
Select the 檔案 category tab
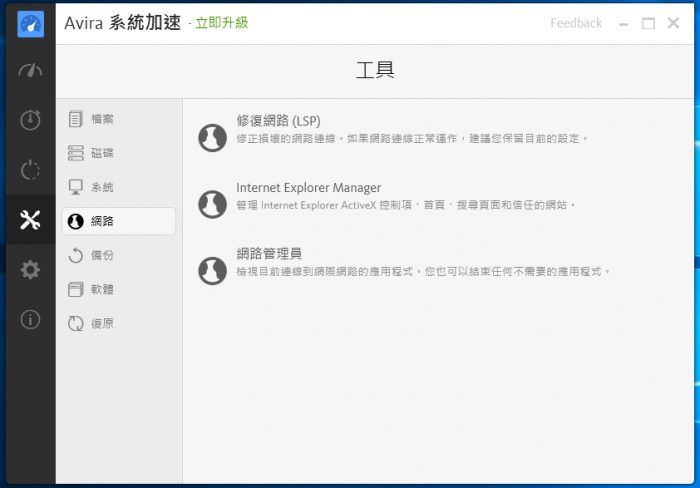(x=119, y=119)
